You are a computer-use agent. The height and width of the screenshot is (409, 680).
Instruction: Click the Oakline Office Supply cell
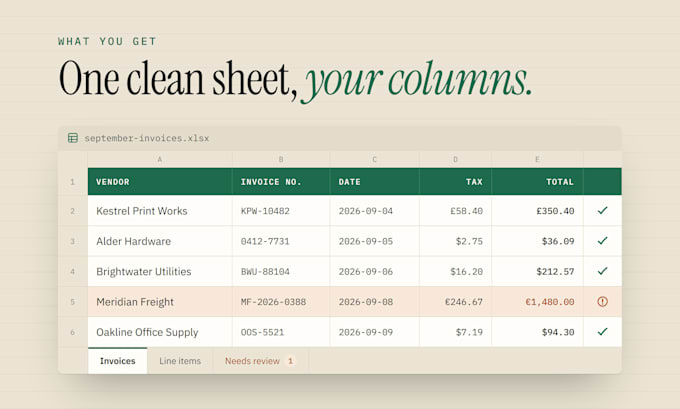[160, 332]
